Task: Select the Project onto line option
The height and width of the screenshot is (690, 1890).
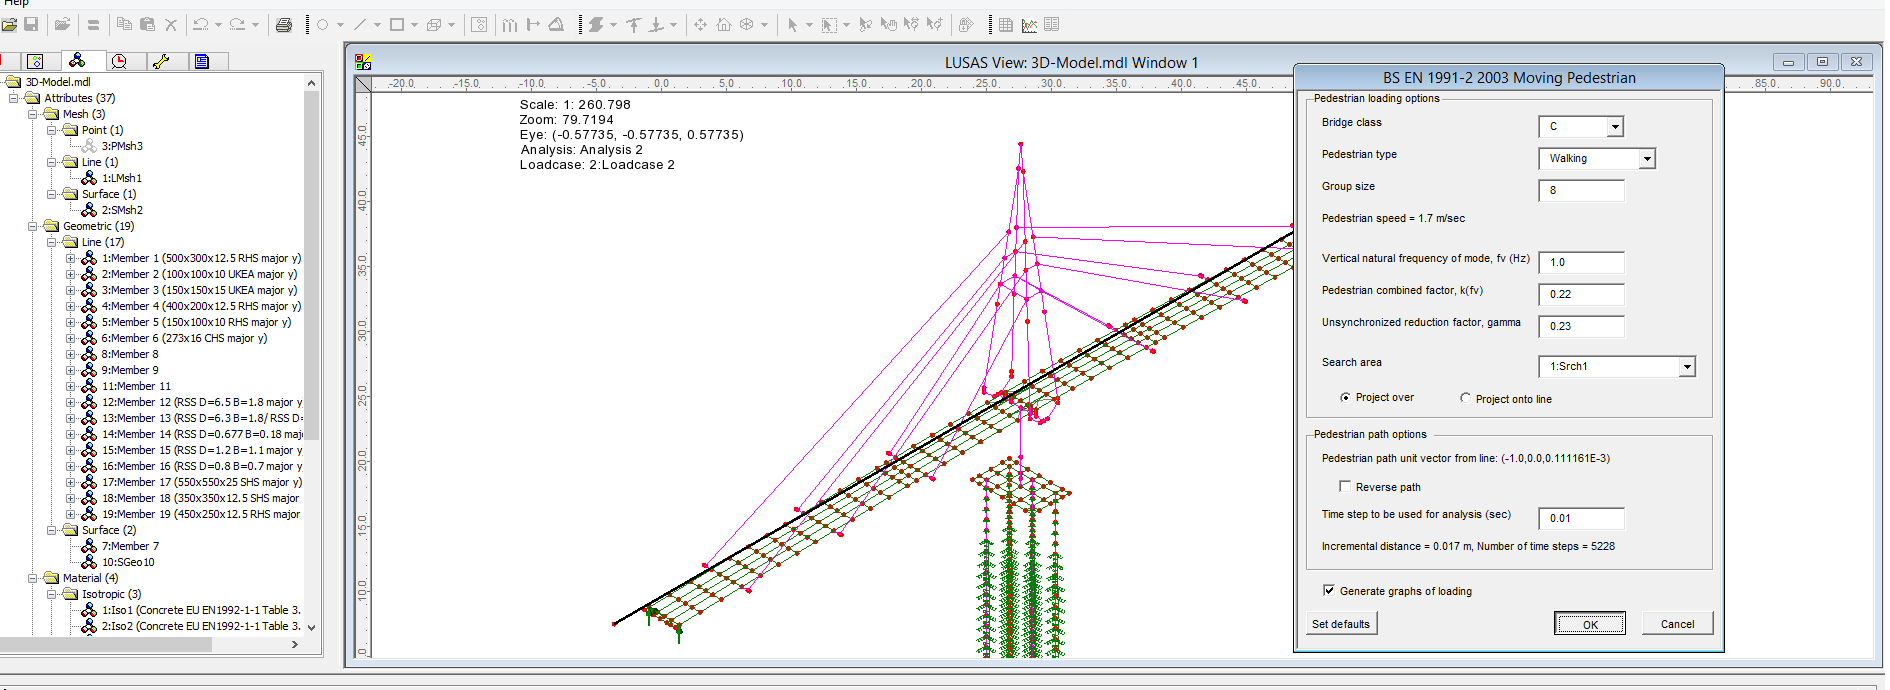Action: (1465, 398)
